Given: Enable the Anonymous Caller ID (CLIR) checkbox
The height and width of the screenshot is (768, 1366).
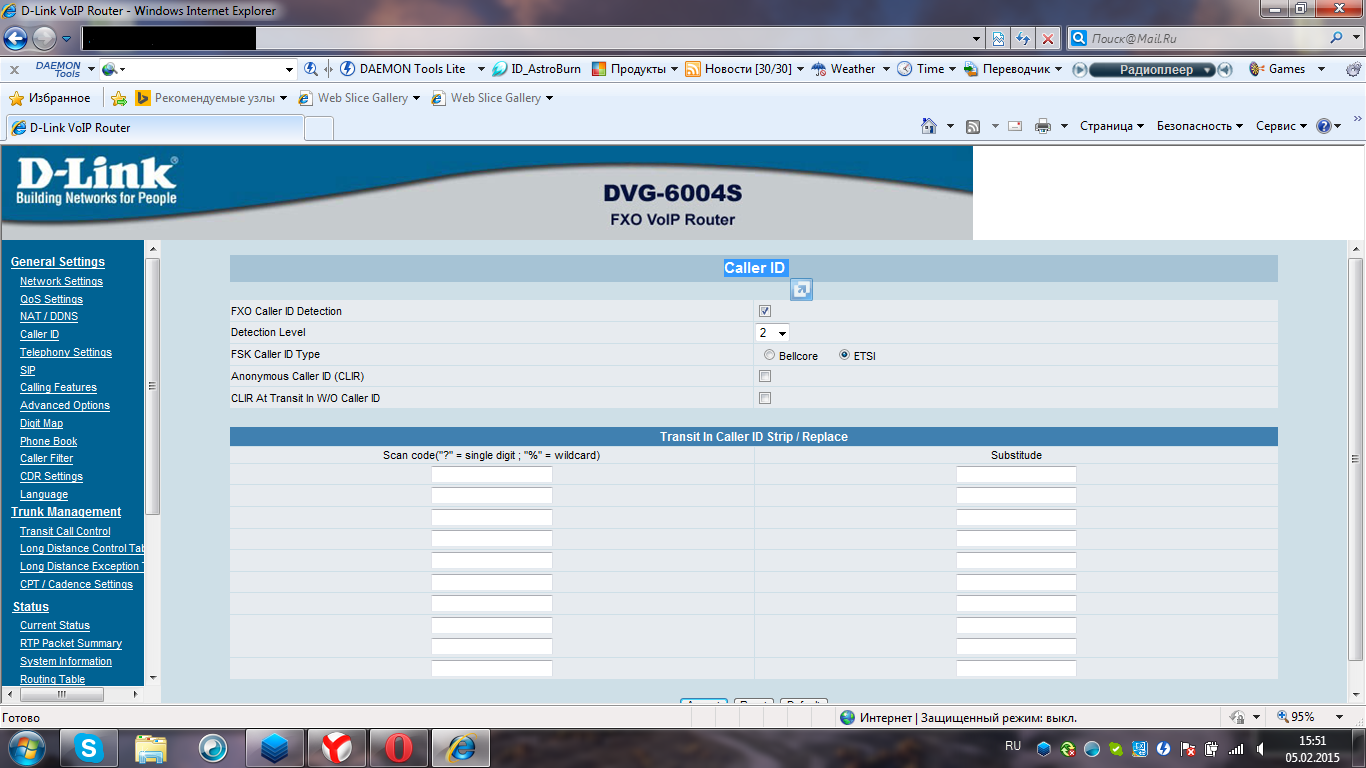Looking at the screenshot, I should coord(765,377).
